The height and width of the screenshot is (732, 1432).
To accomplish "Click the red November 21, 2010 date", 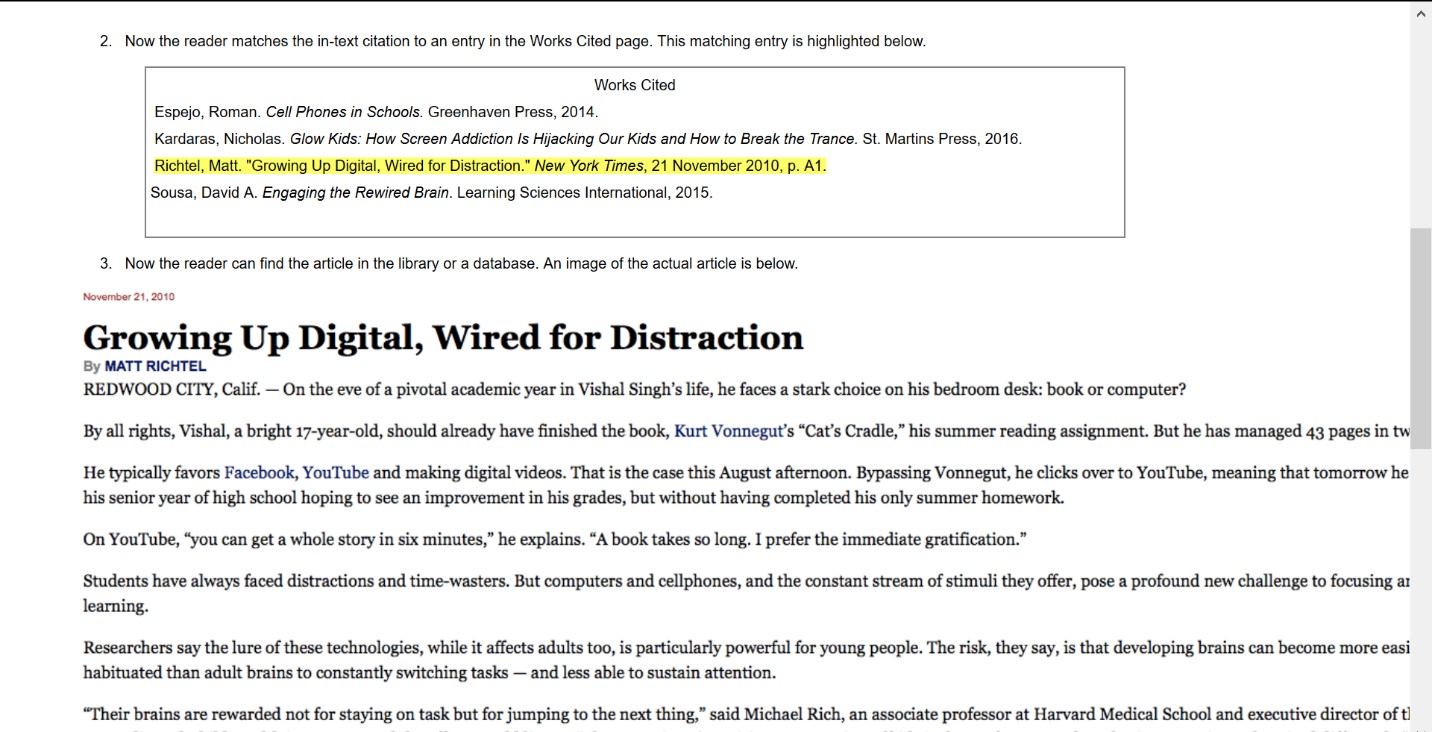I will [129, 297].
